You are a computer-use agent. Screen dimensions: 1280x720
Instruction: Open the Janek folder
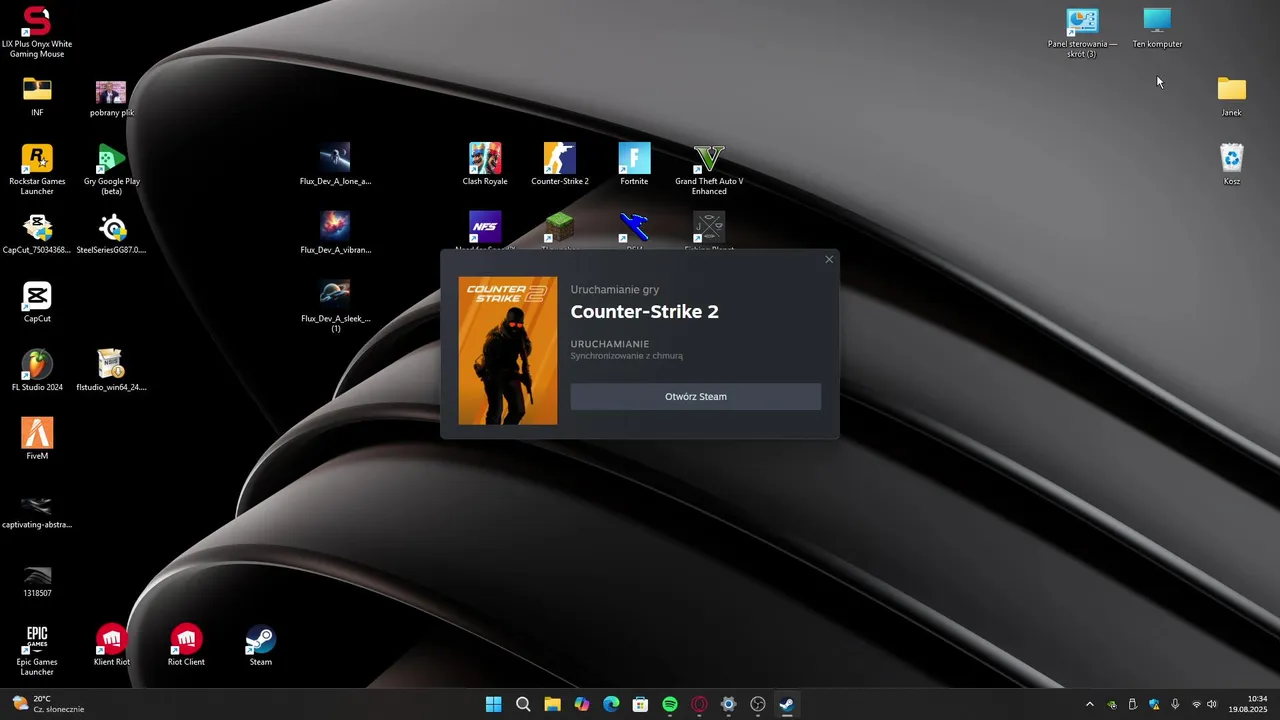point(1232,96)
